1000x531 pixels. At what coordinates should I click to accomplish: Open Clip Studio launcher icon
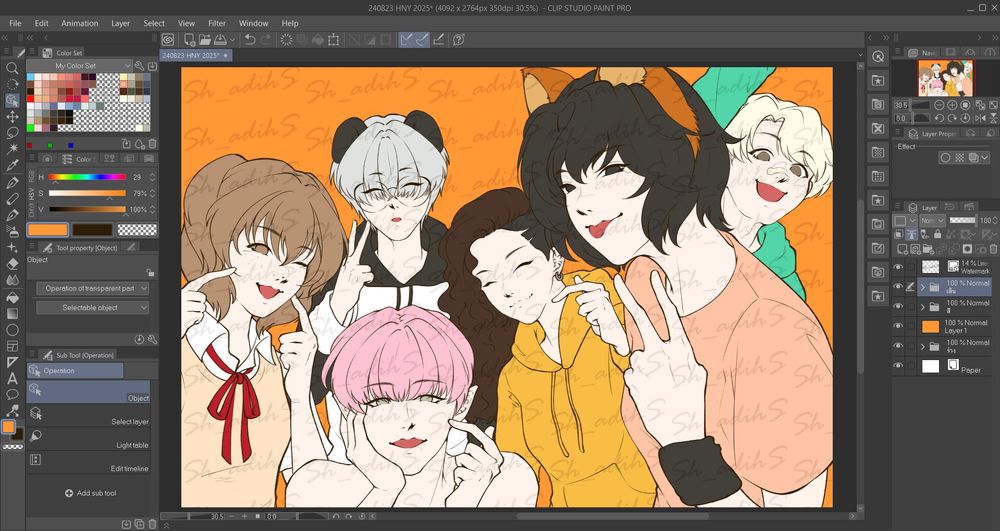point(168,40)
